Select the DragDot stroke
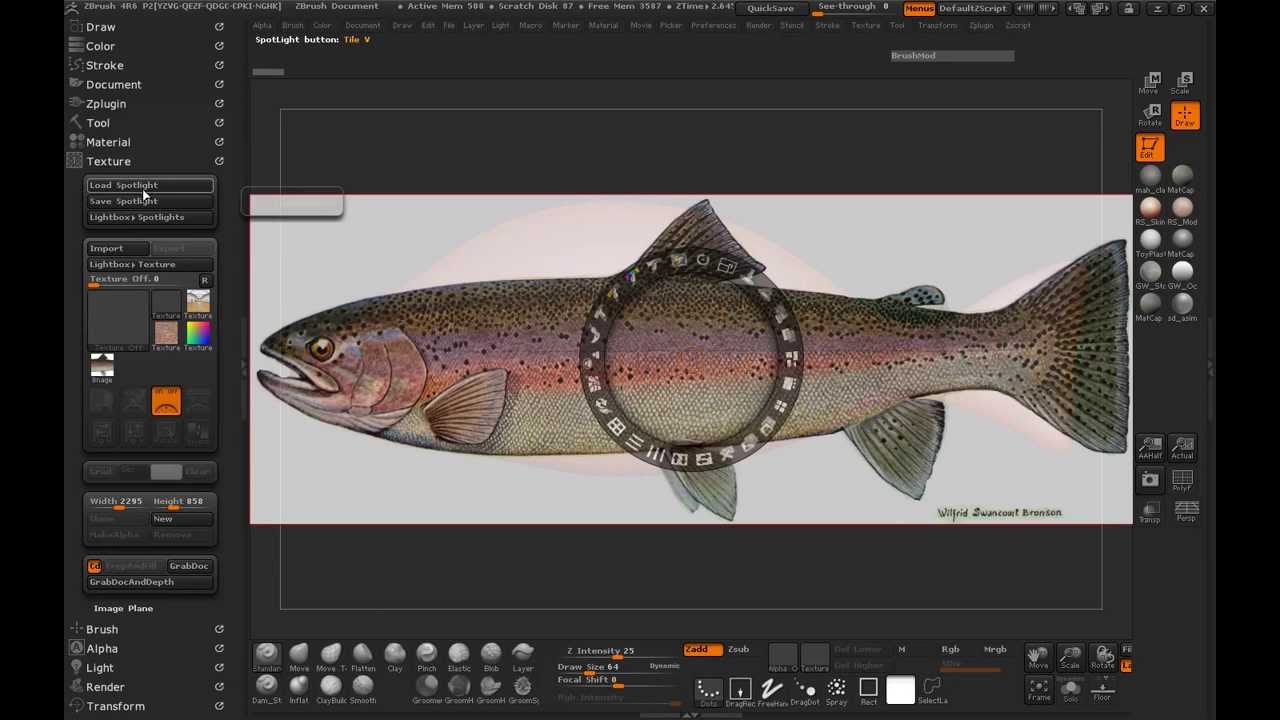The image size is (1280, 720). pyautogui.click(x=804, y=691)
